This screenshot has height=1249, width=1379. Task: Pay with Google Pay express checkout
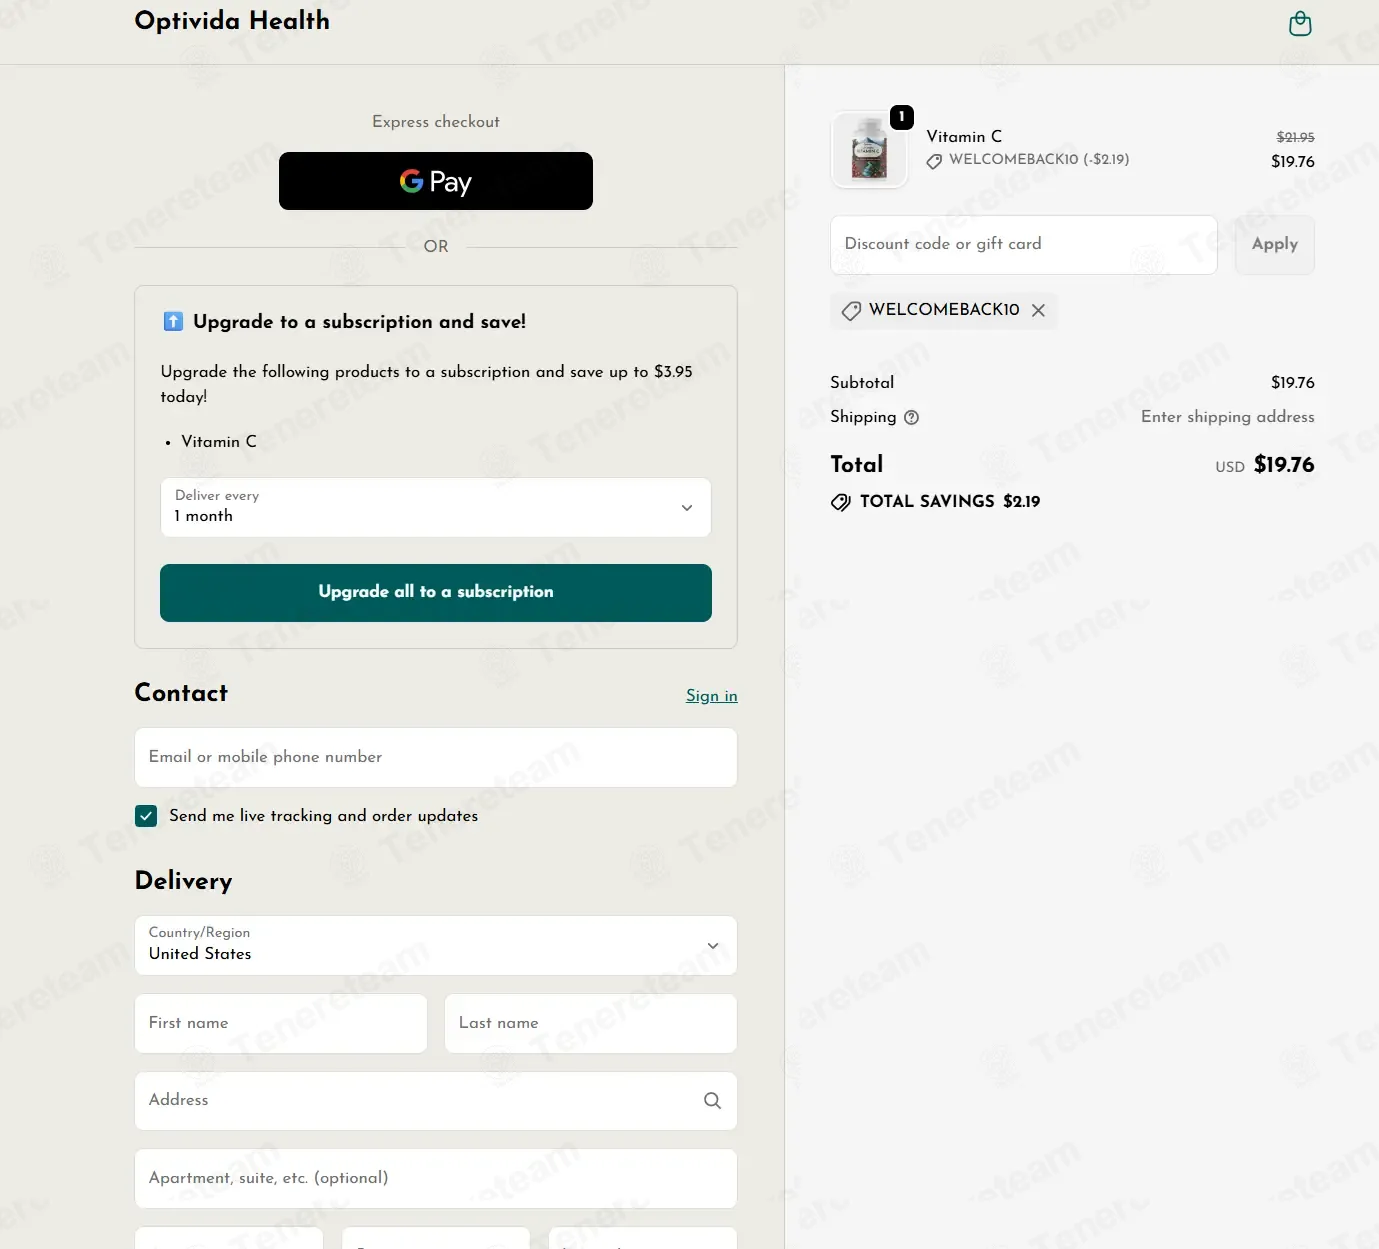pos(436,181)
